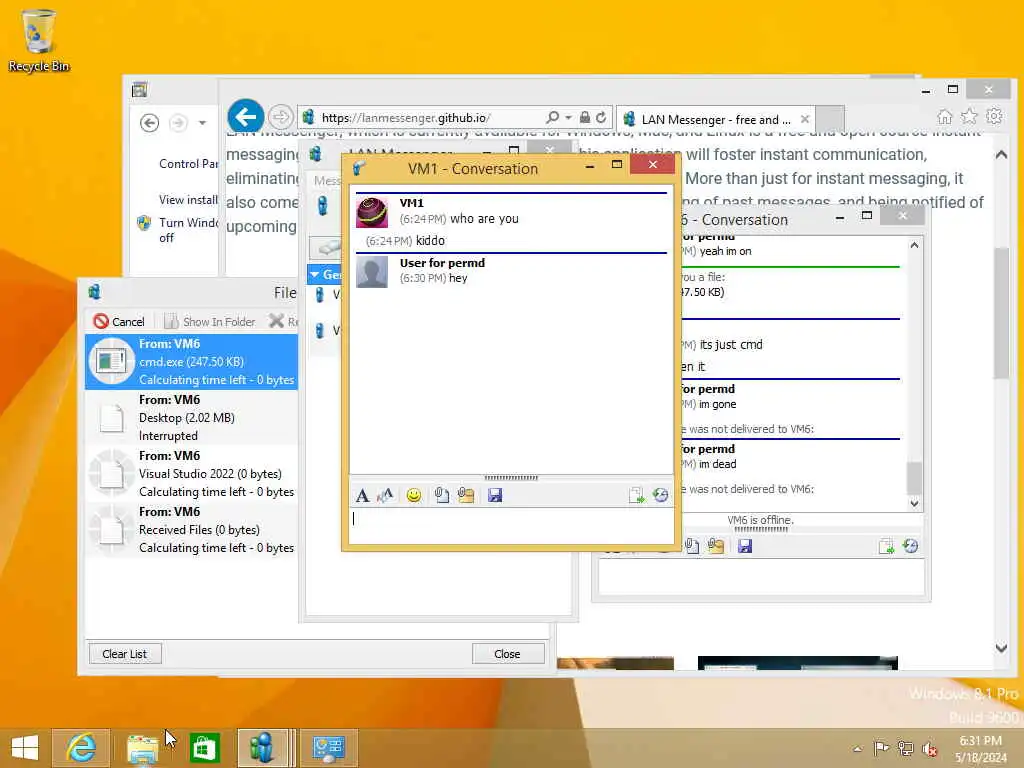Image resolution: width=1024 pixels, height=768 pixels.
Task: Switch to LAN Messenger taskbar icon
Action: tap(263, 748)
